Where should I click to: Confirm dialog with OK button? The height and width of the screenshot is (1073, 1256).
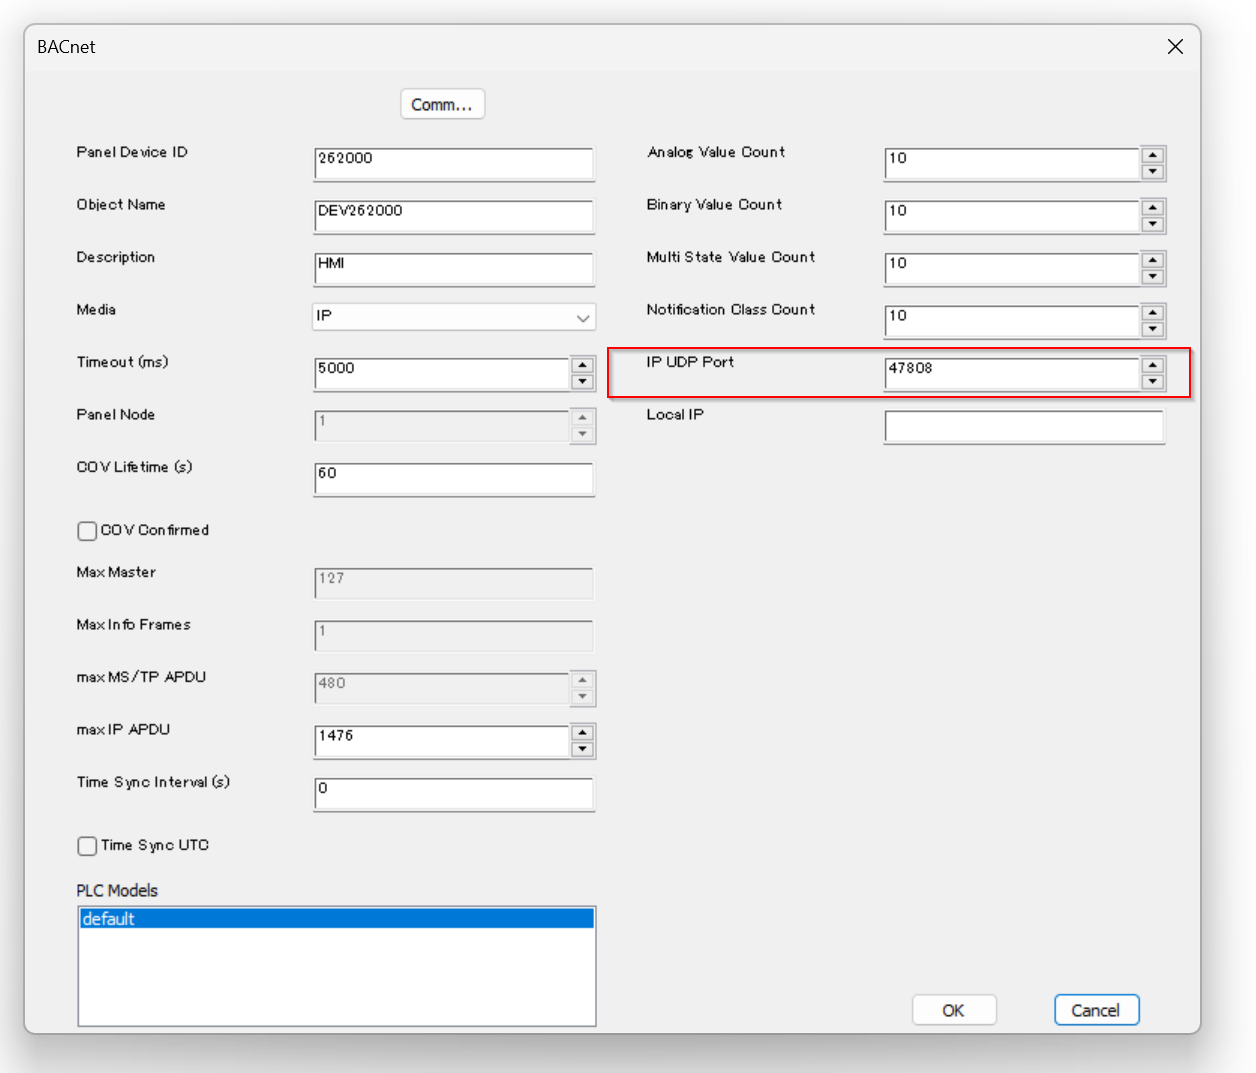coord(954,1010)
